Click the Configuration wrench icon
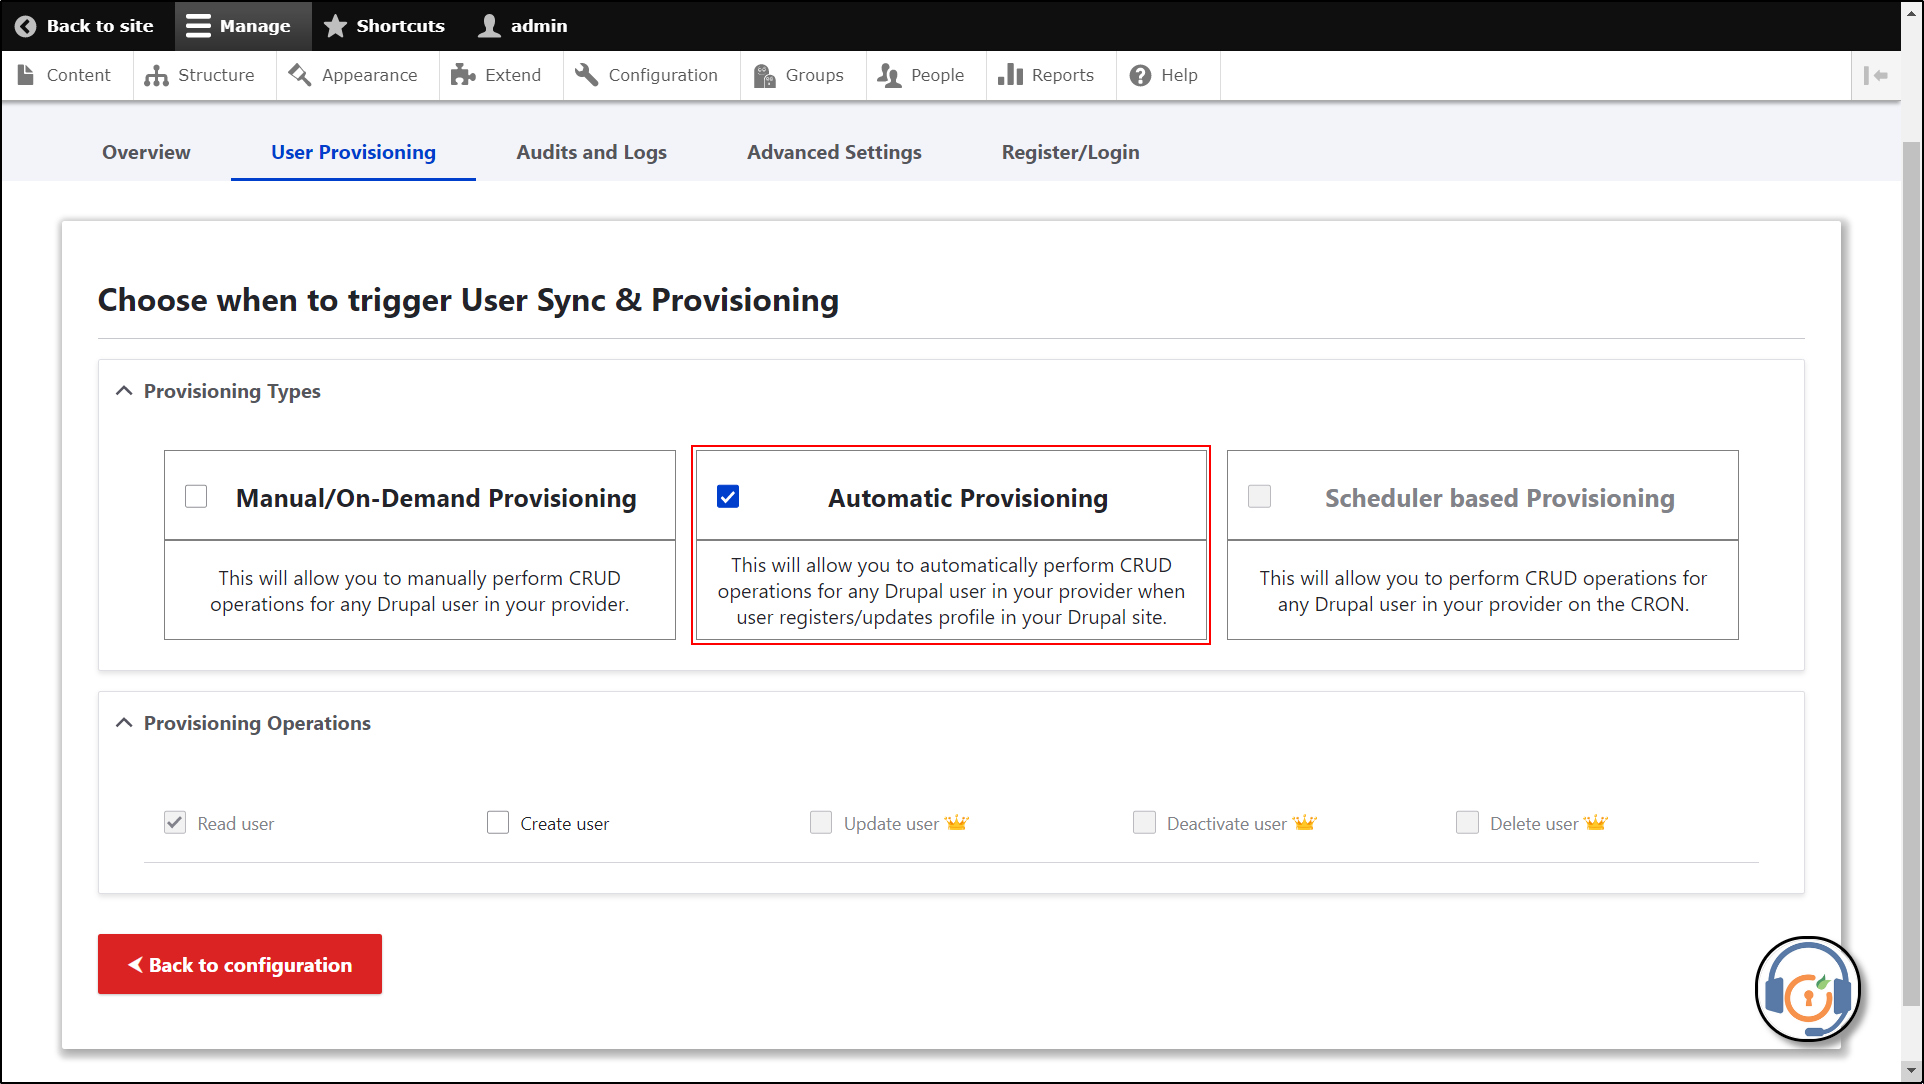The image size is (1924, 1084). pyautogui.click(x=586, y=74)
